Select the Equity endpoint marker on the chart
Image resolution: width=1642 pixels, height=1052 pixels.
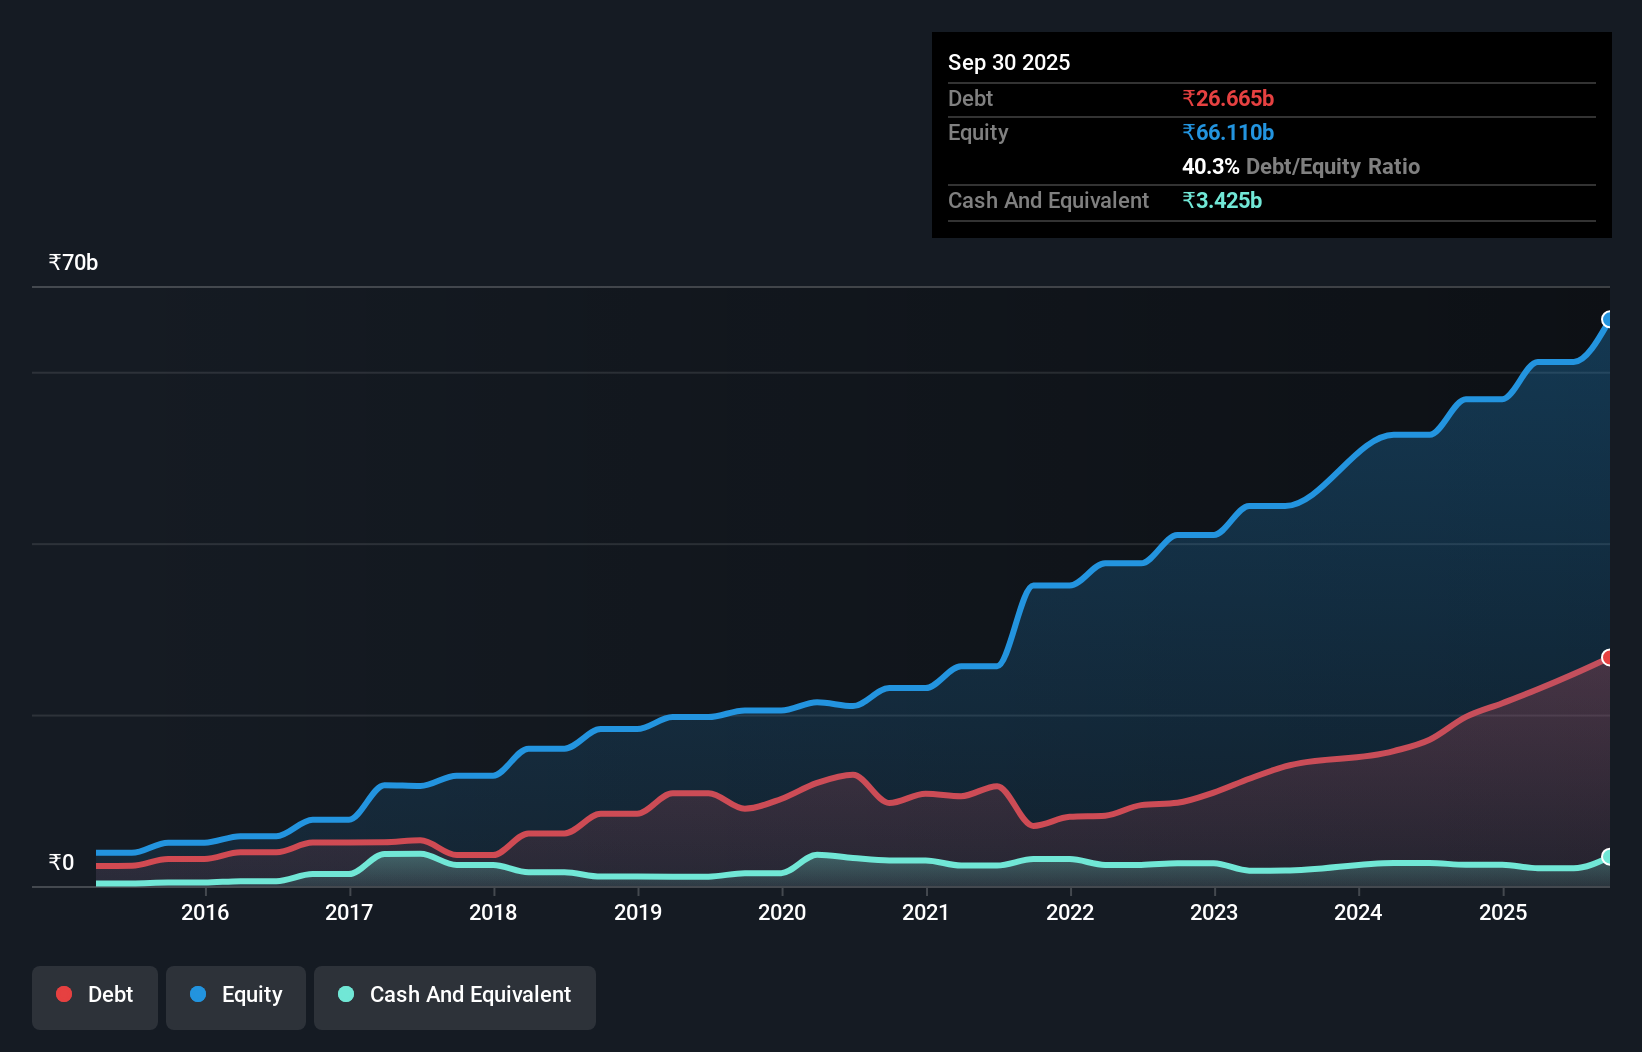(1608, 319)
